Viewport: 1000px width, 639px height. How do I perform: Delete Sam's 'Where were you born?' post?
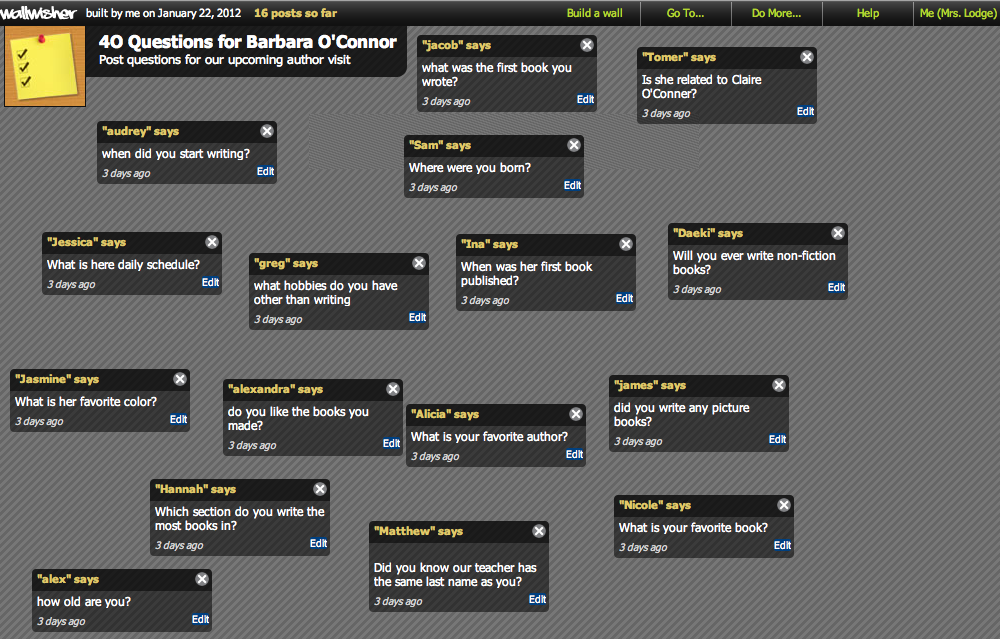(x=574, y=145)
